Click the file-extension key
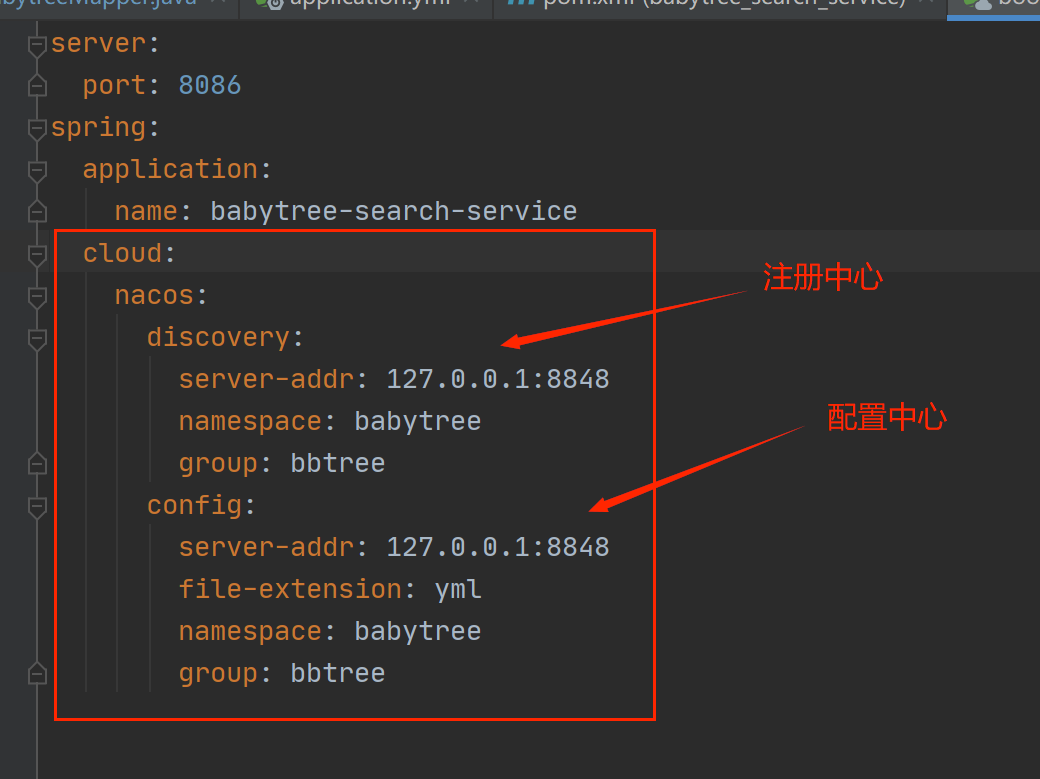Screen dimensions: 1040x779 point(290,589)
